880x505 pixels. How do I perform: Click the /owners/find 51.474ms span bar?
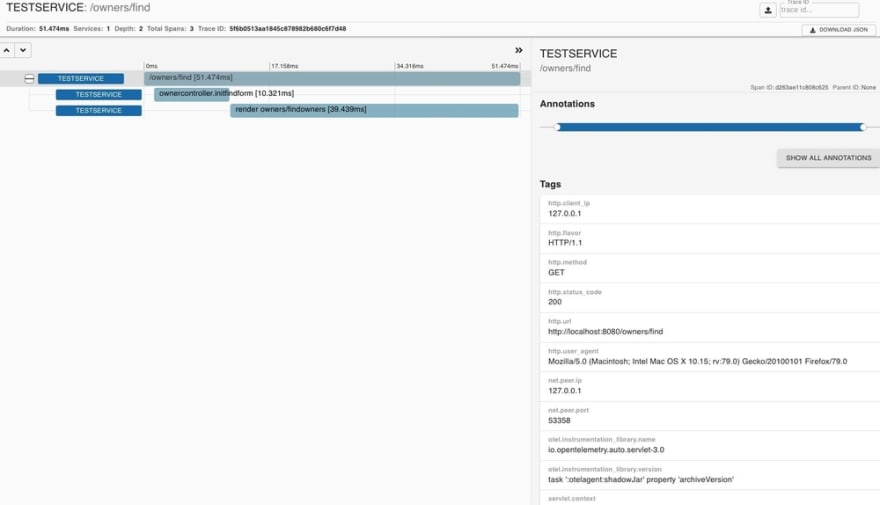(332, 78)
